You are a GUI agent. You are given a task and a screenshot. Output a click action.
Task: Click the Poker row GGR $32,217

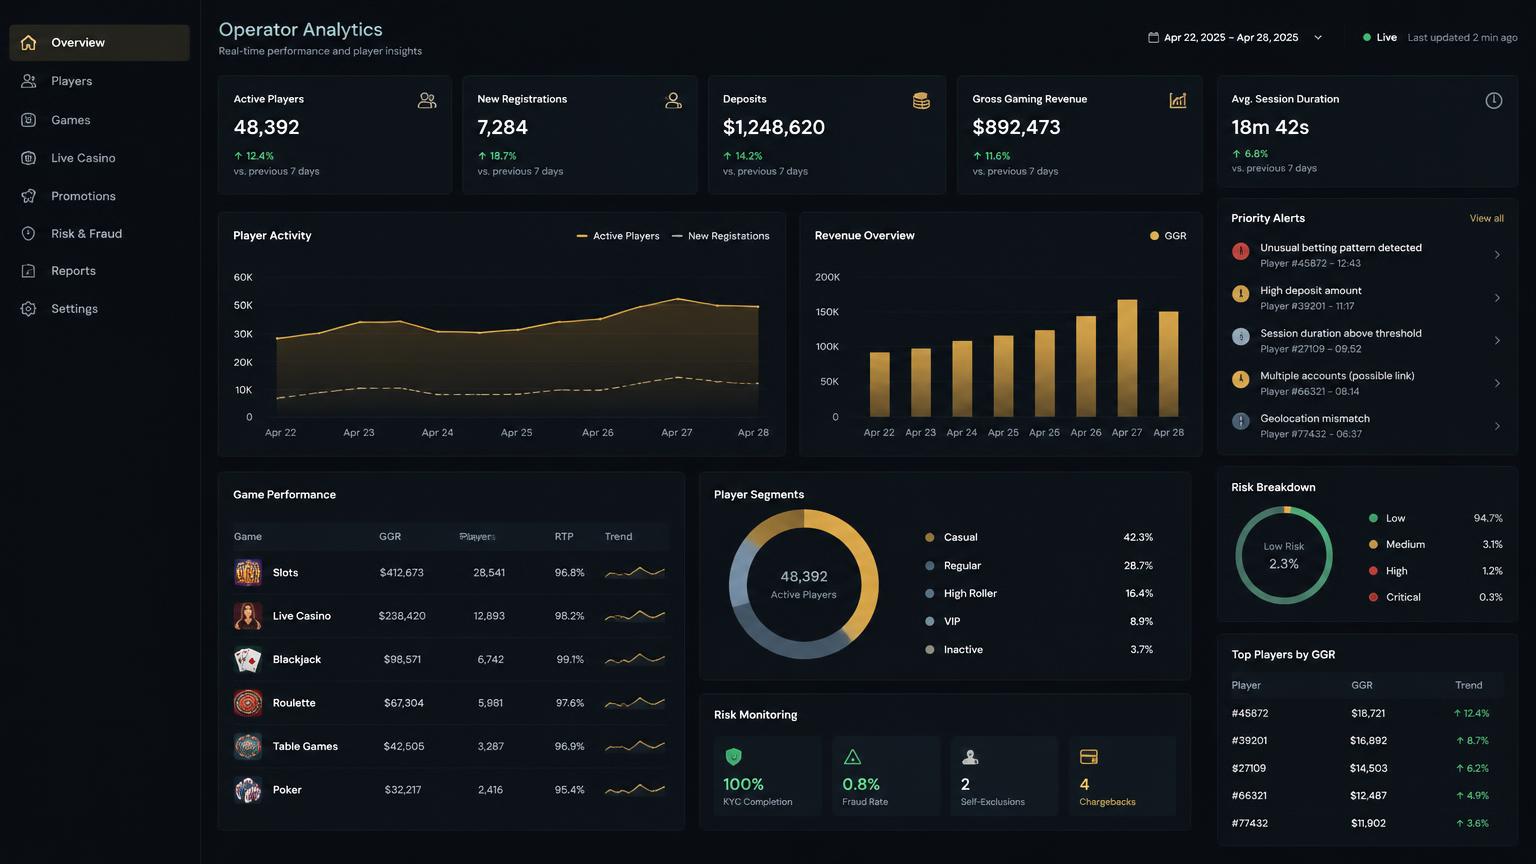point(403,790)
